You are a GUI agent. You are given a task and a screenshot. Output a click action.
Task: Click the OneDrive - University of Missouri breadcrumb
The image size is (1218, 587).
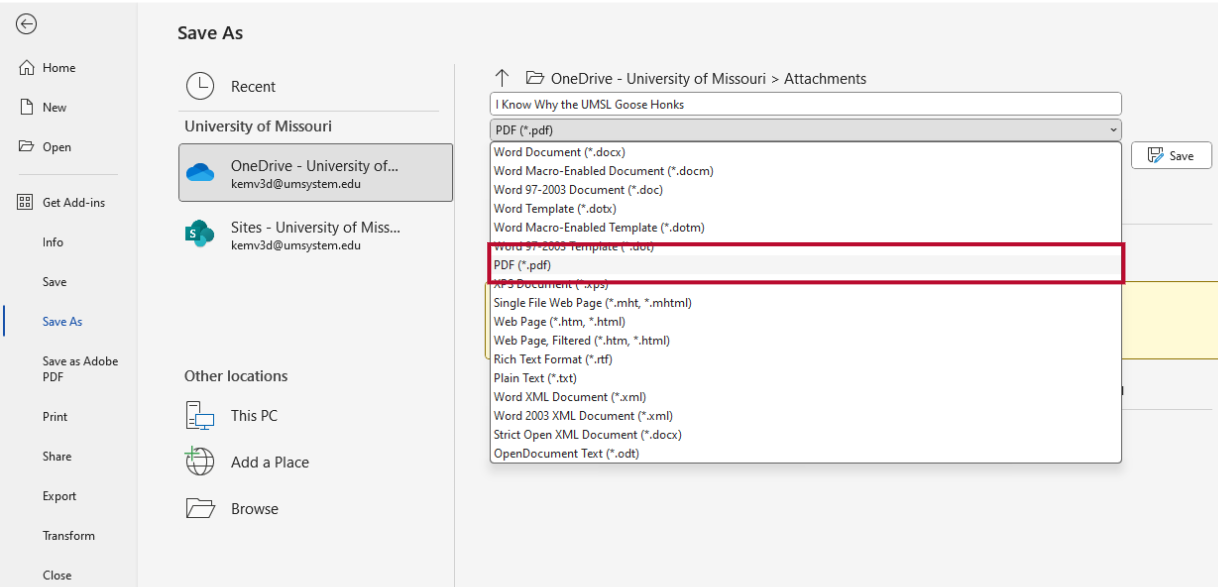click(658, 78)
